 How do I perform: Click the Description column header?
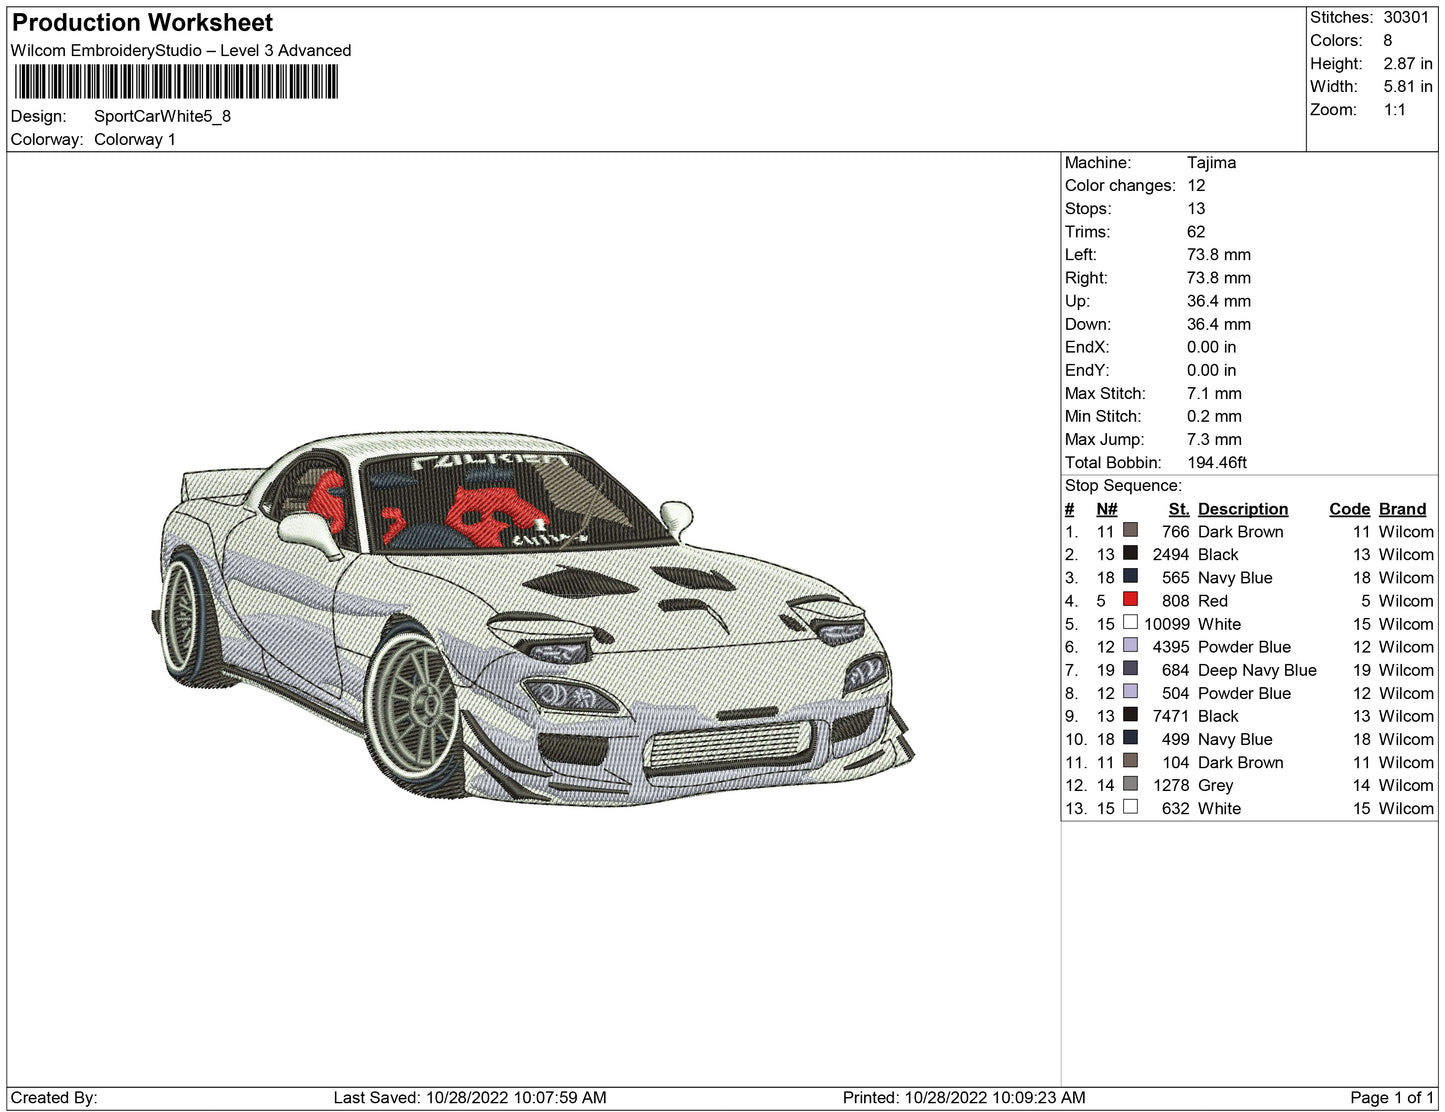(1242, 509)
